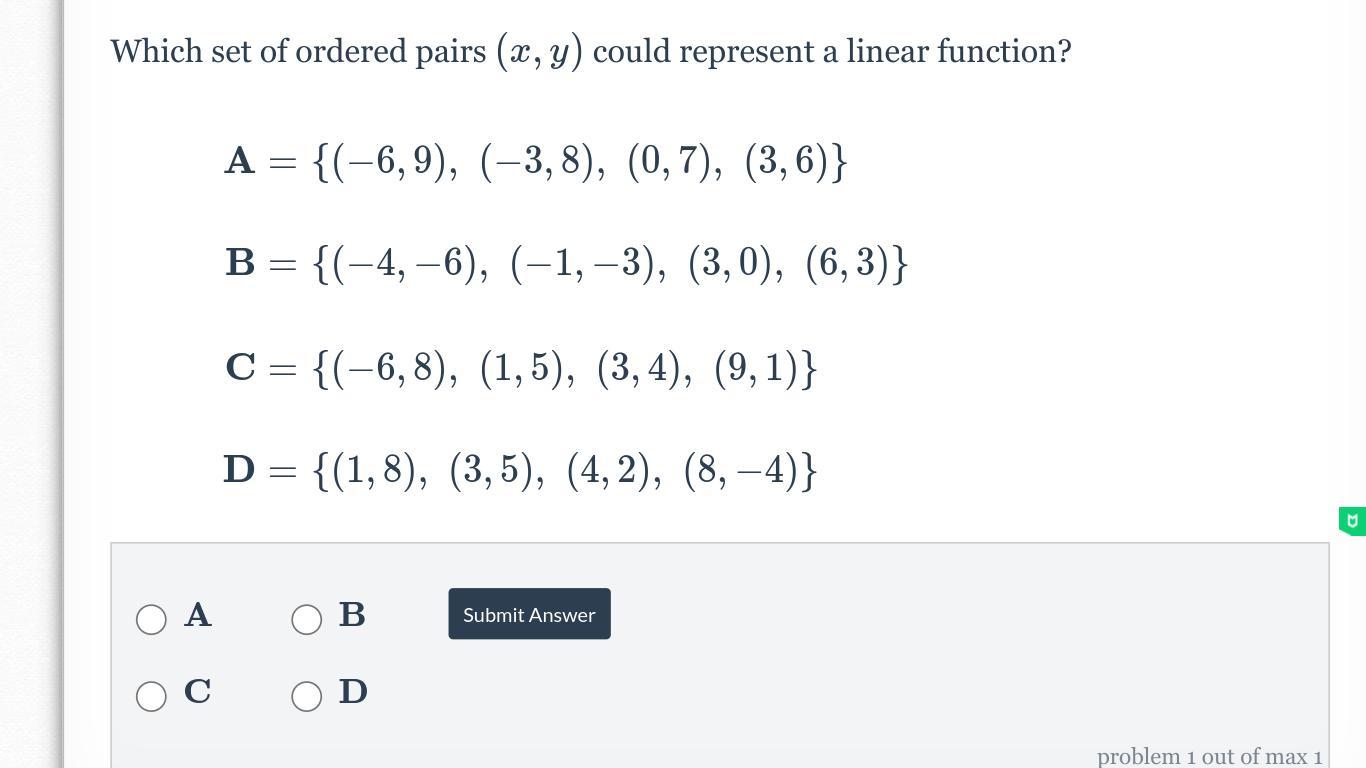Click the bold C label beside its radio
The image size is (1366, 768).
point(198,692)
